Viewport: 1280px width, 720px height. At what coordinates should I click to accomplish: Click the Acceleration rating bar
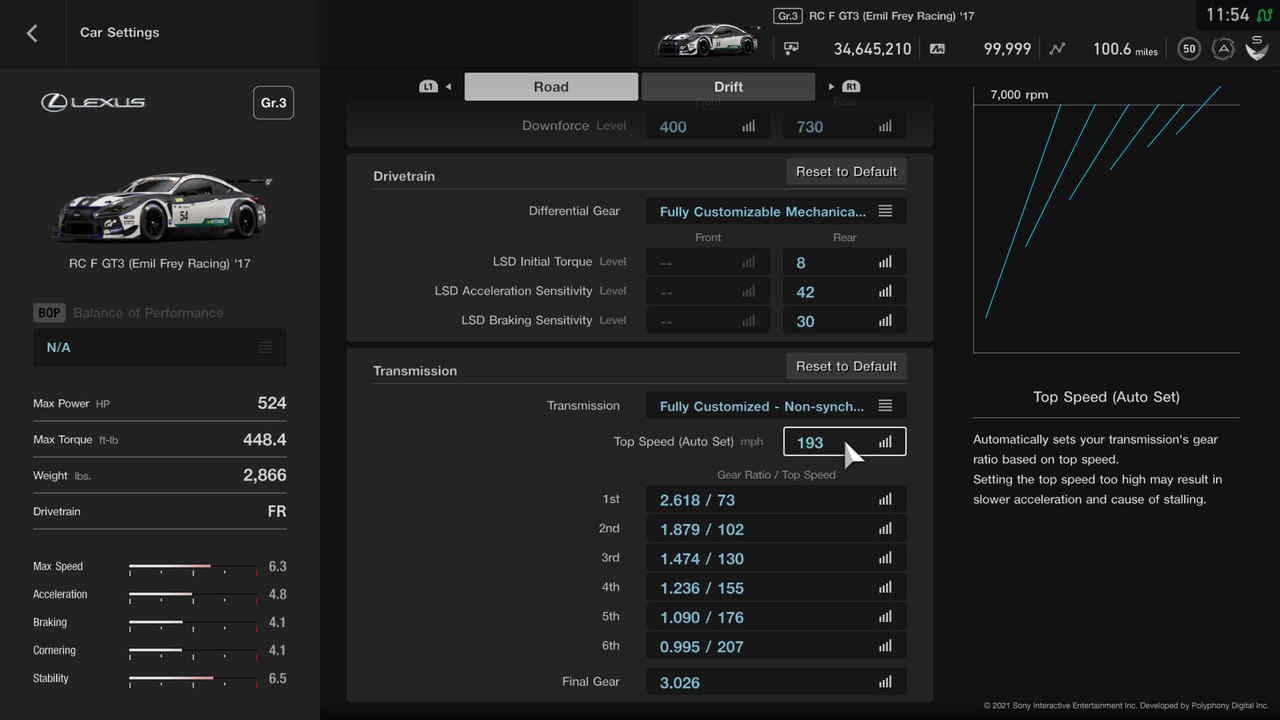pyautogui.click(x=193, y=595)
